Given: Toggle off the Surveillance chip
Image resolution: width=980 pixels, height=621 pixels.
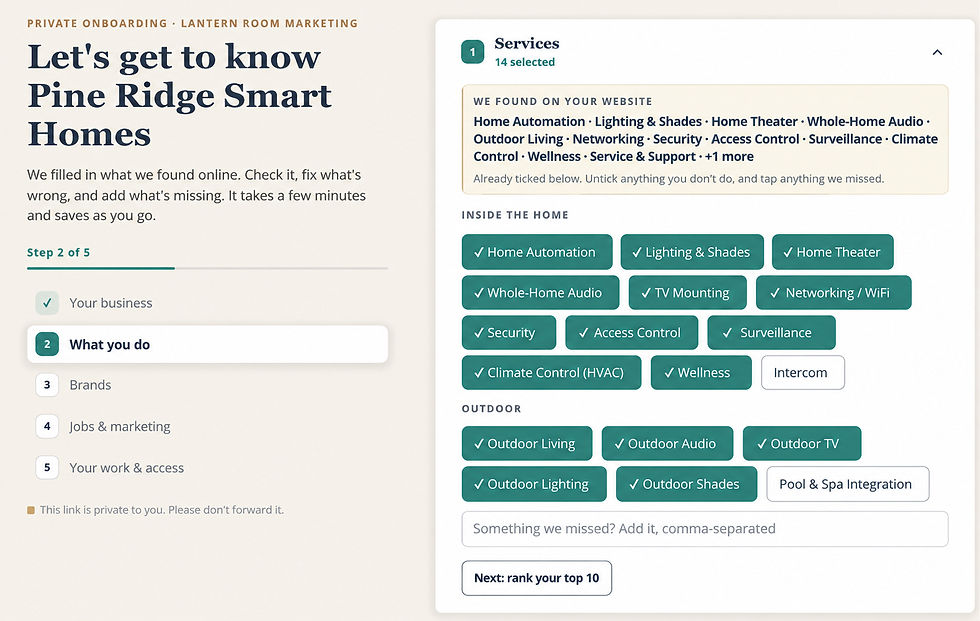Looking at the screenshot, I should point(771,332).
